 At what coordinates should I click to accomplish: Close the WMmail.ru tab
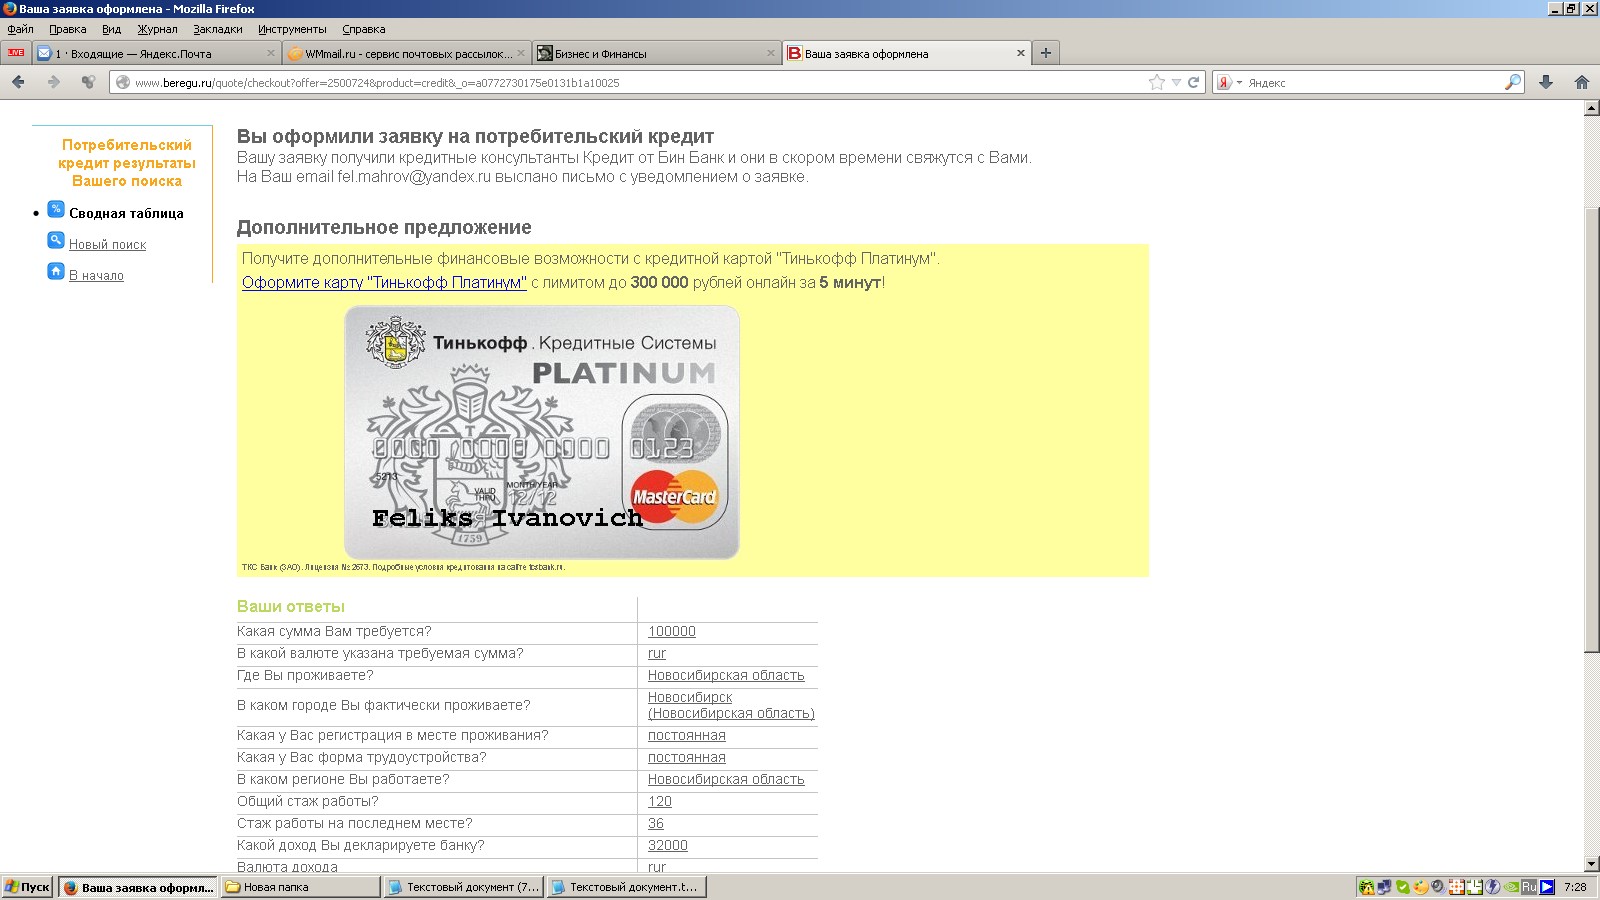point(520,53)
